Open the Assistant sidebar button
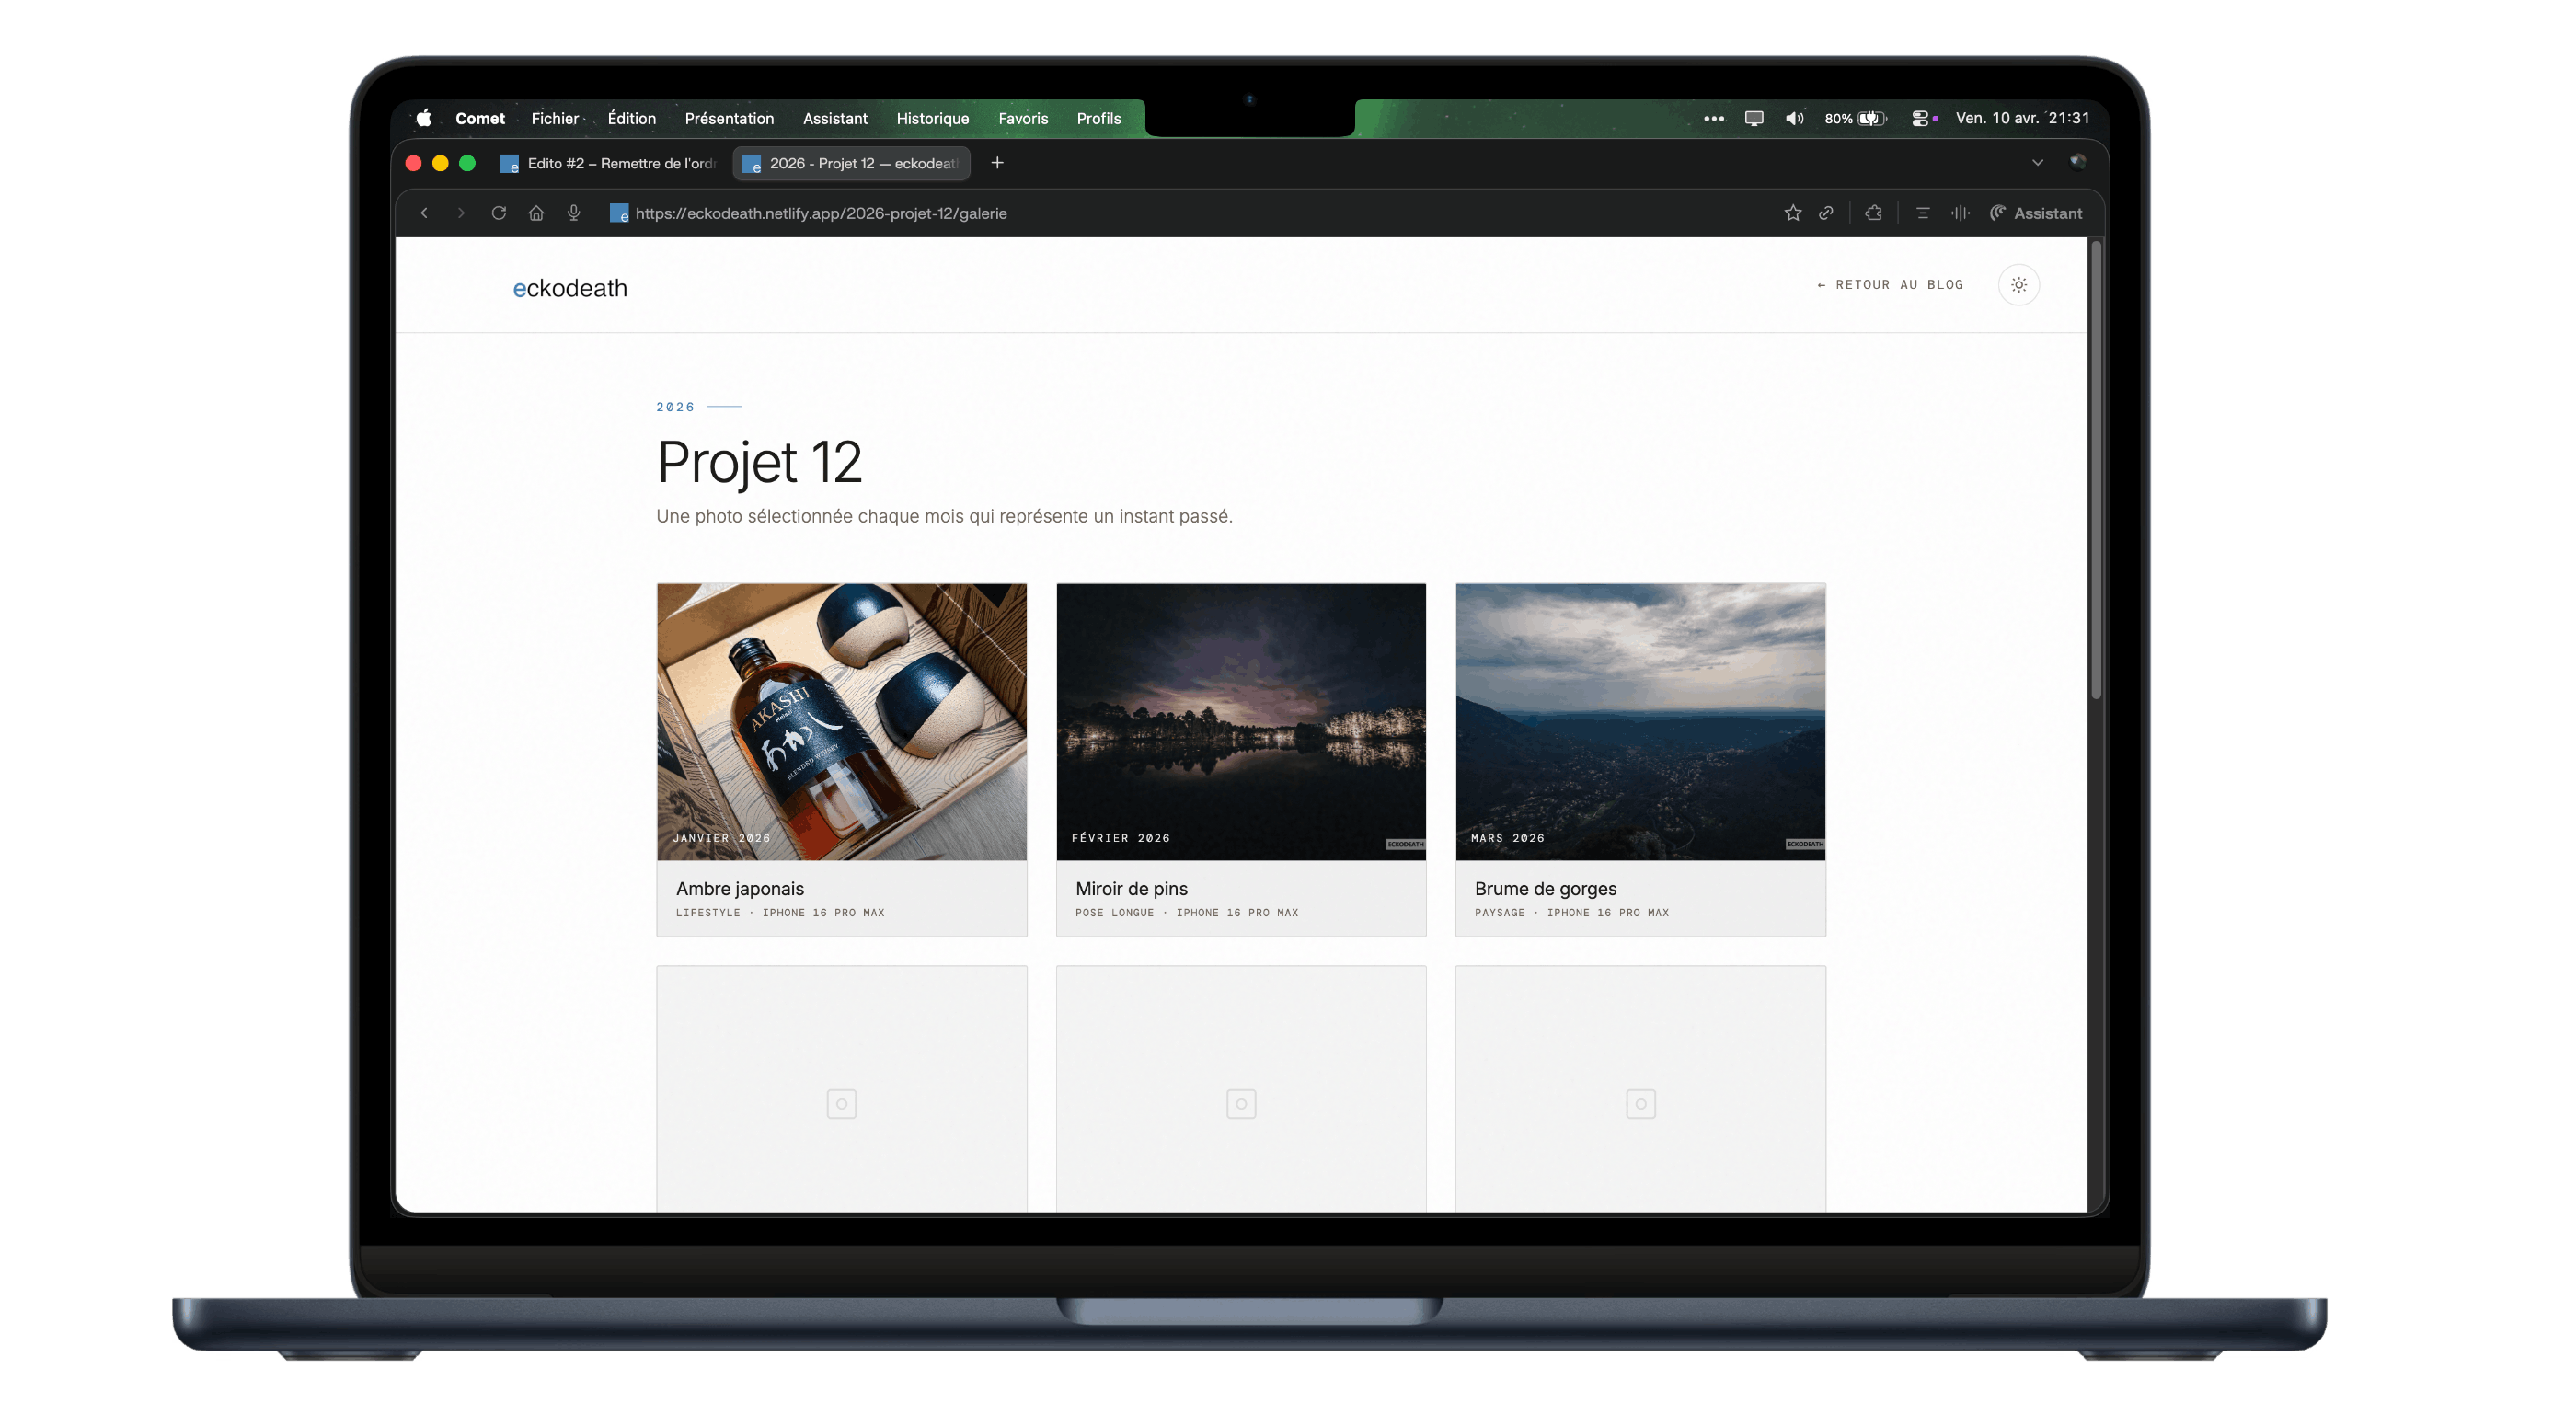 click(2036, 213)
